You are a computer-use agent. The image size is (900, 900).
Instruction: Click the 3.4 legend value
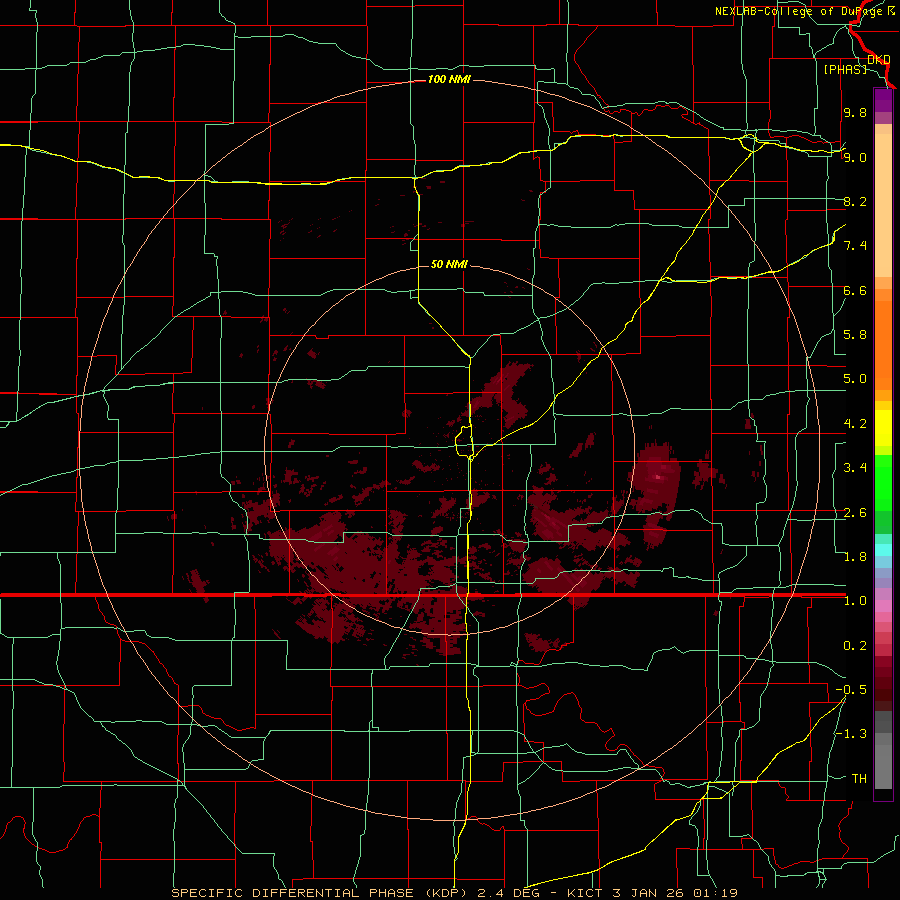(855, 468)
